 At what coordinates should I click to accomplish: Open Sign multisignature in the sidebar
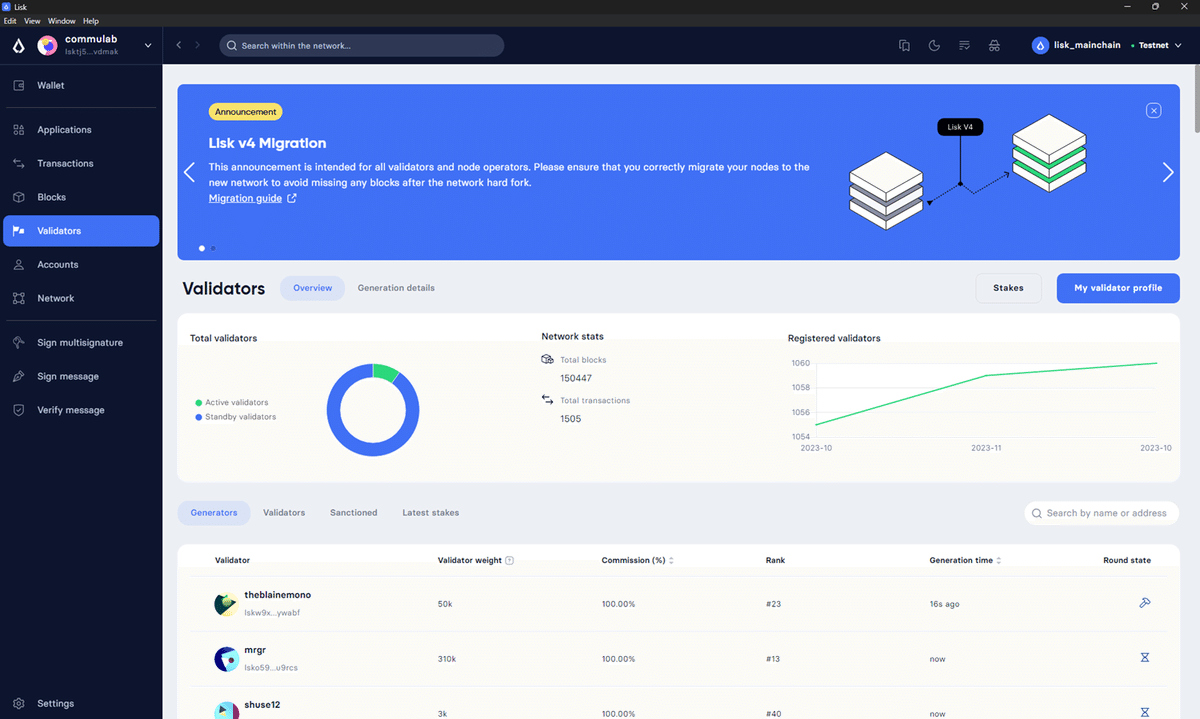pos(81,342)
